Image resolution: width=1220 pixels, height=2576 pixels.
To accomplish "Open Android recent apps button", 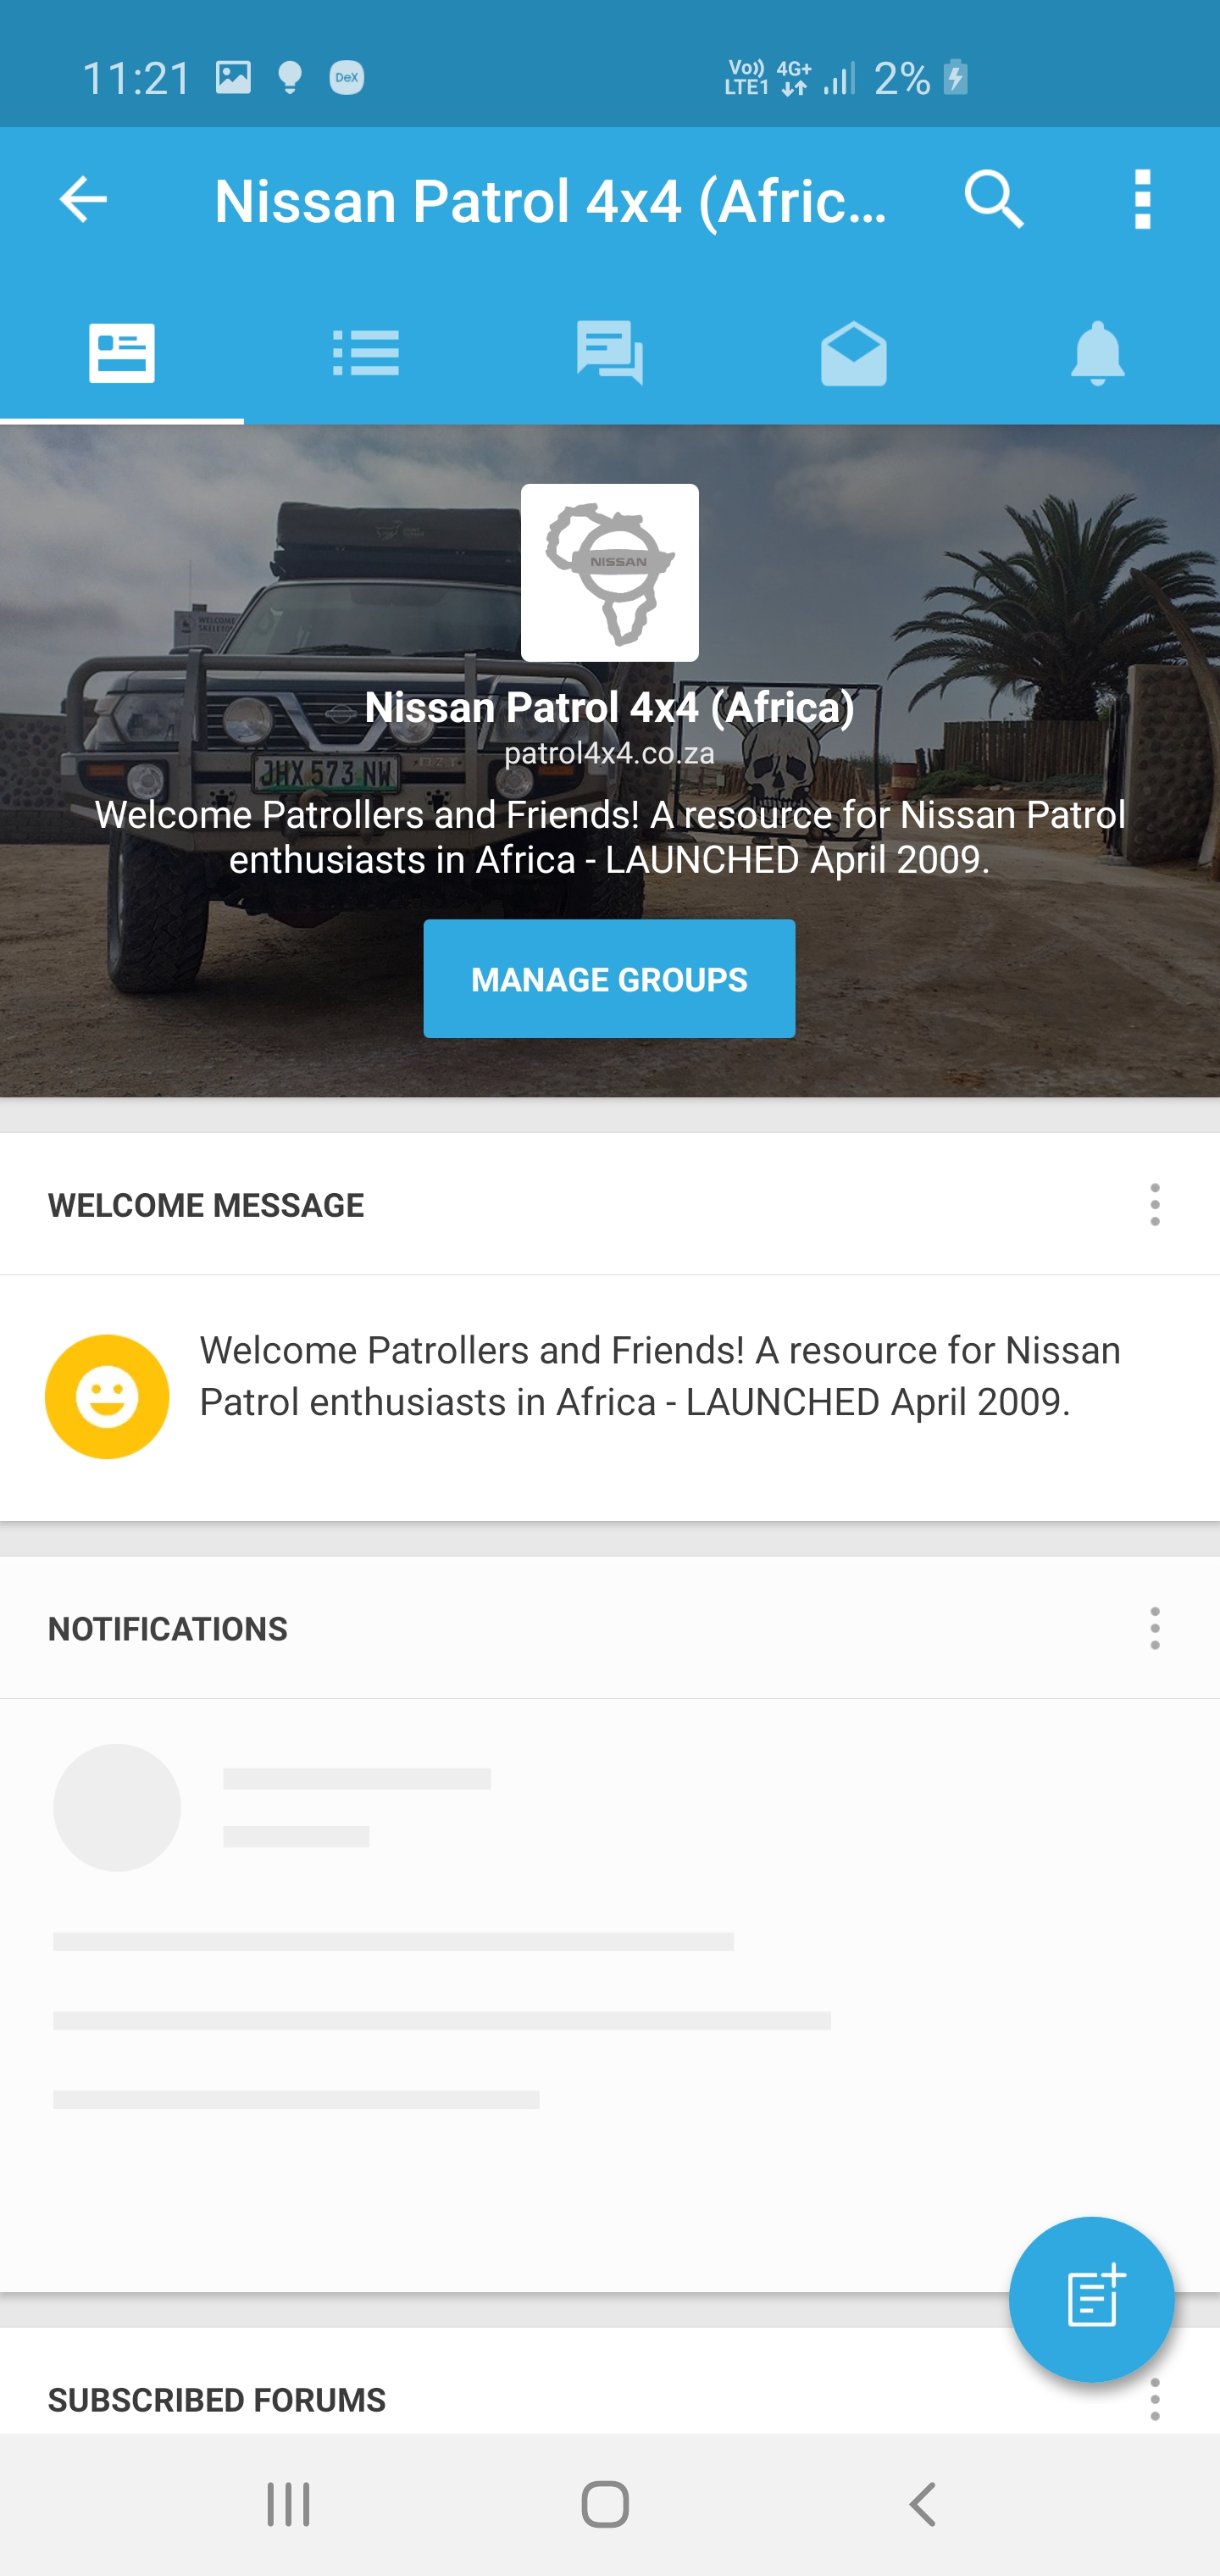I will [x=288, y=2504].
